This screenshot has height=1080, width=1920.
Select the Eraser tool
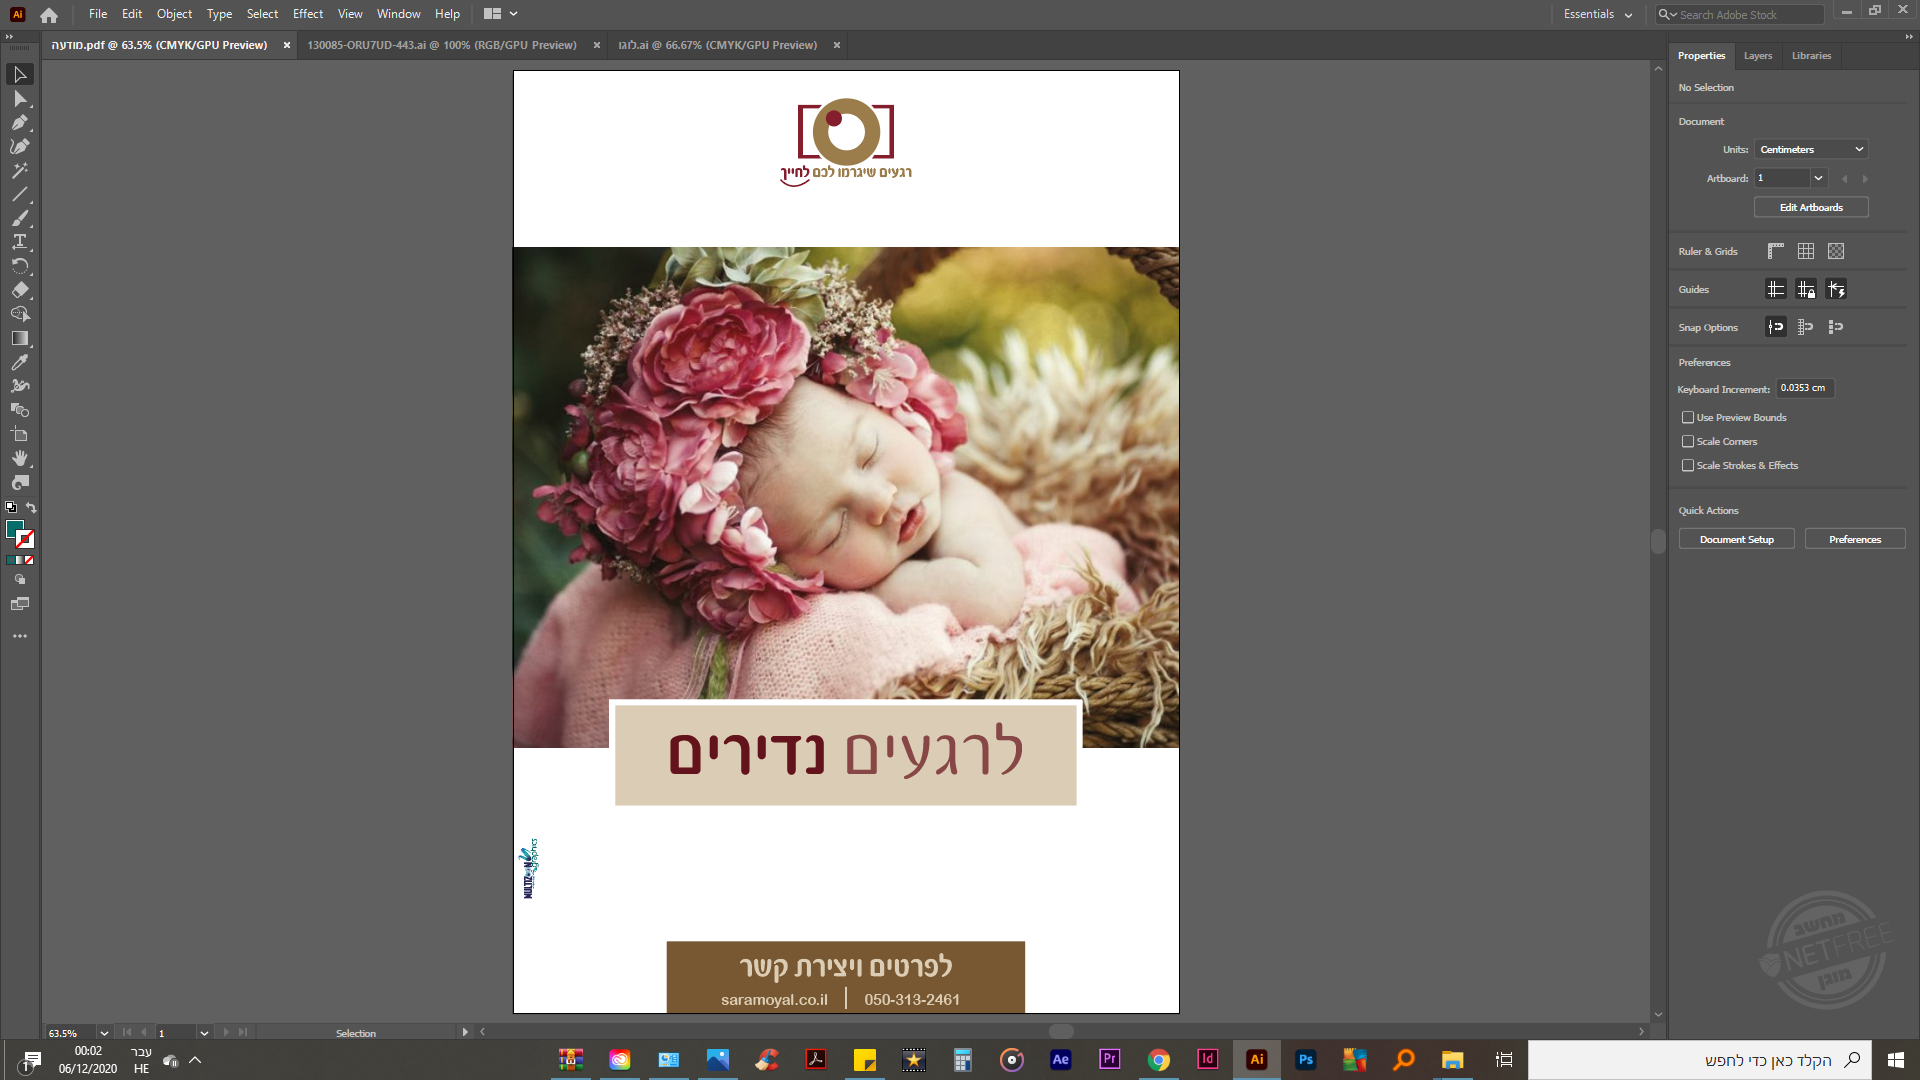click(x=19, y=290)
